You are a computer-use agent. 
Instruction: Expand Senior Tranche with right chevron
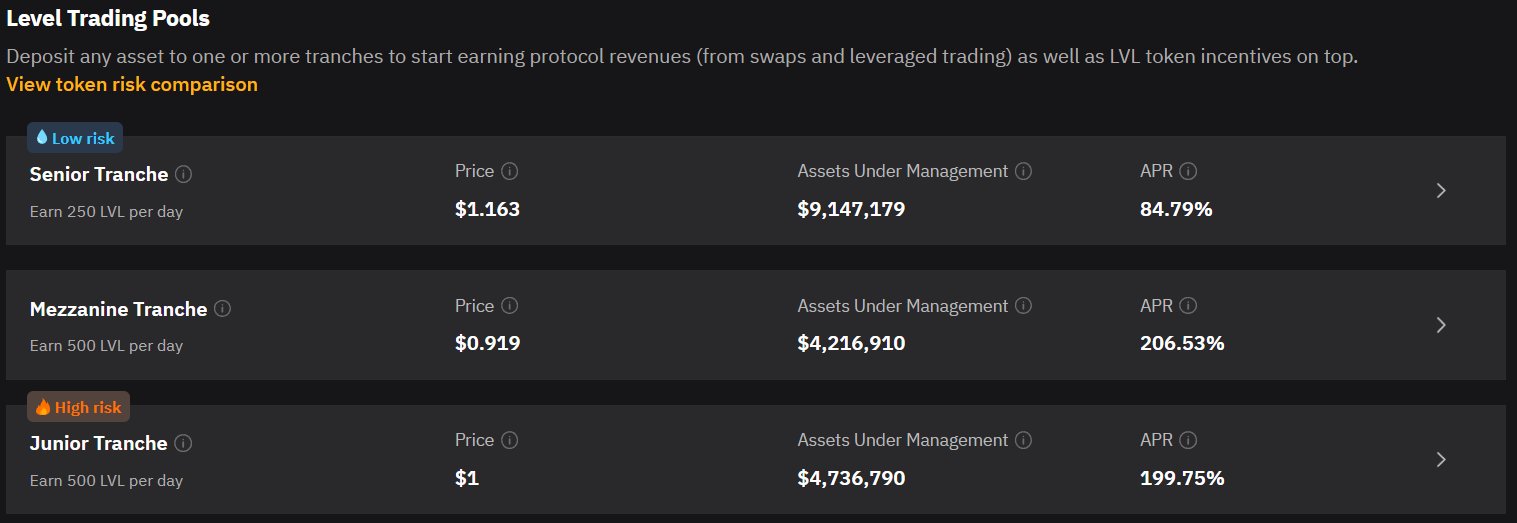tap(1440, 190)
